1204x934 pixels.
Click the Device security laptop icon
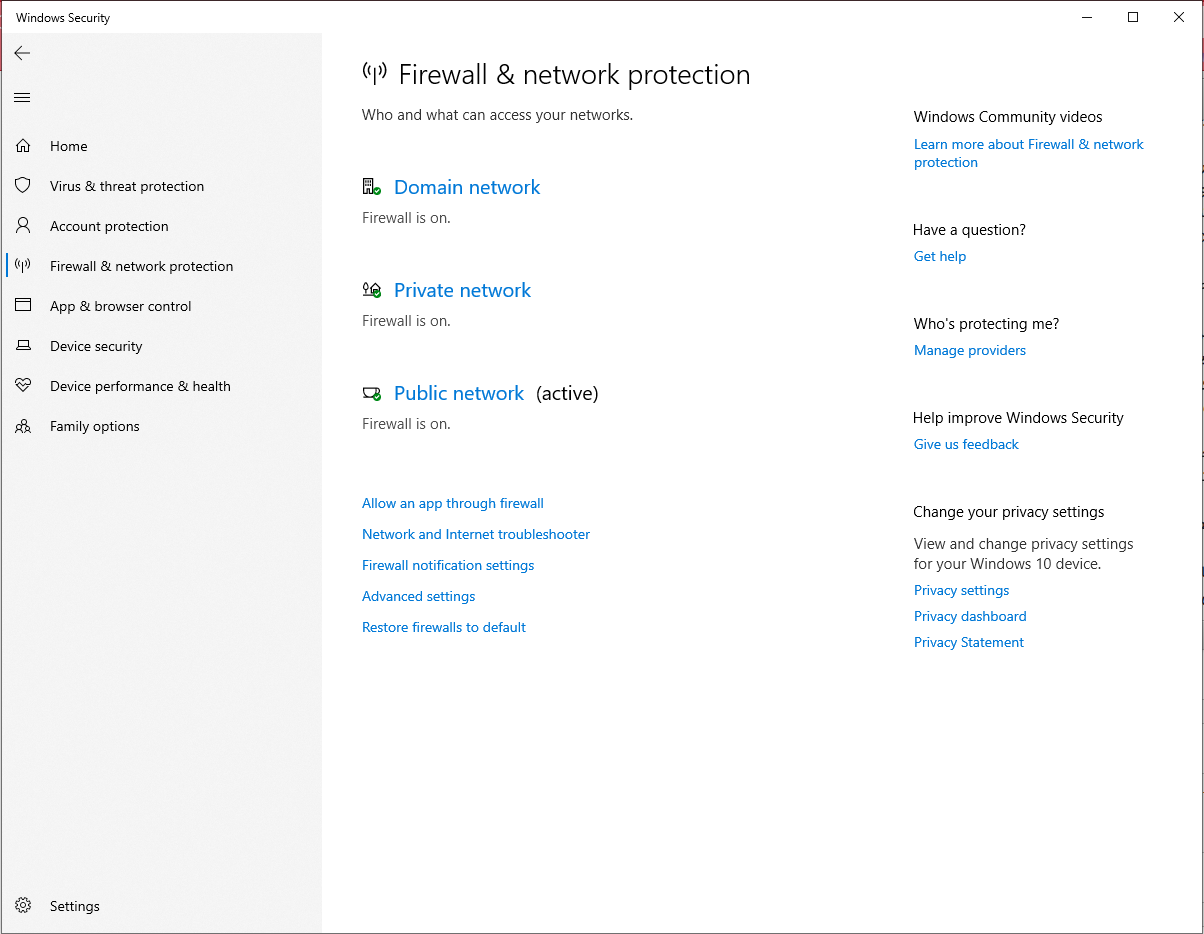click(23, 346)
